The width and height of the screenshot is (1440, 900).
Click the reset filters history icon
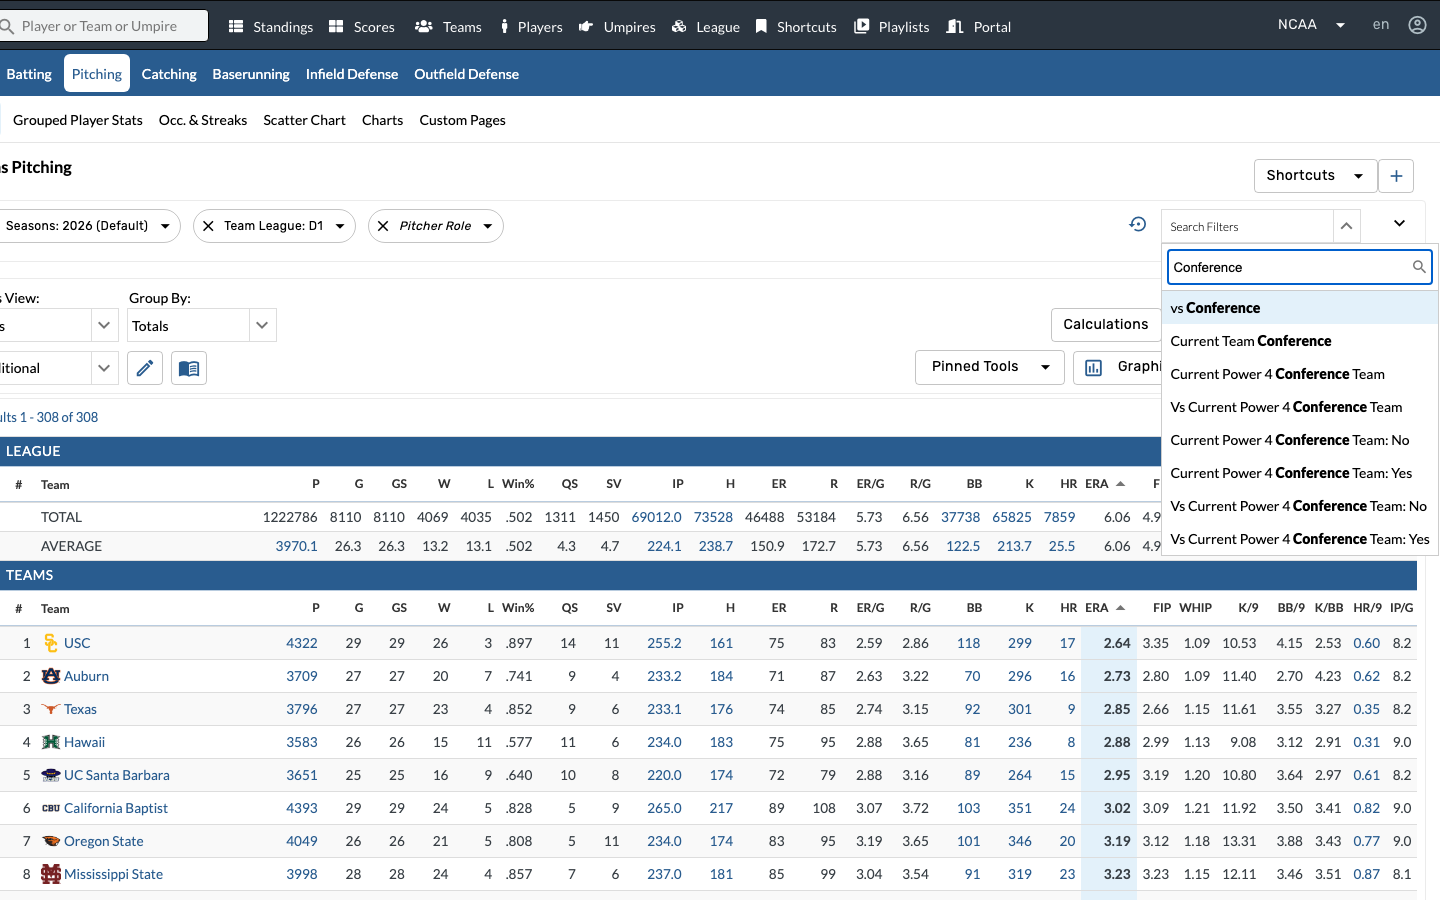coord(1138,224)
